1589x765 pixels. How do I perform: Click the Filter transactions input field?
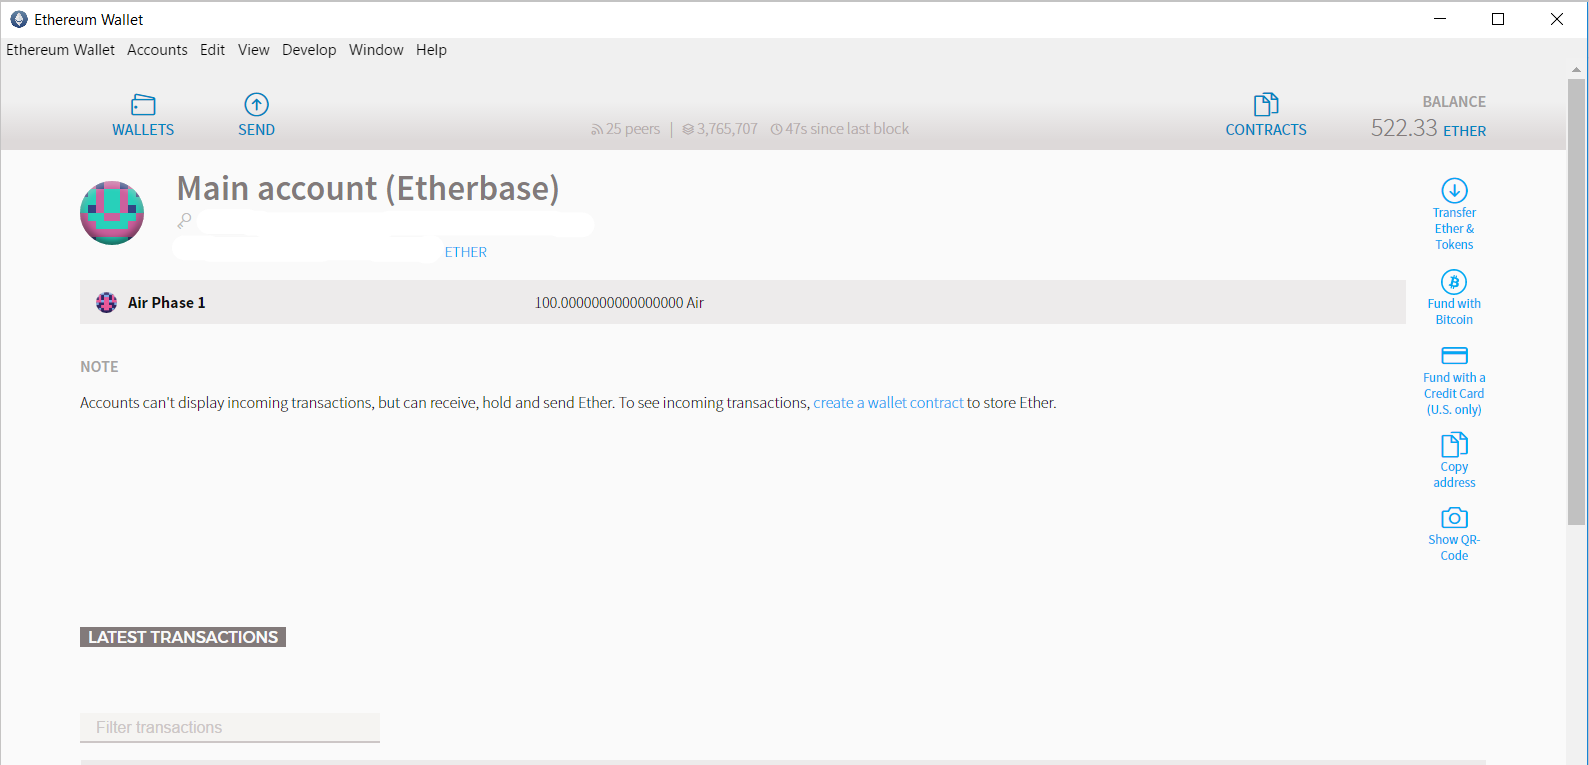click(x=230, y=728)
